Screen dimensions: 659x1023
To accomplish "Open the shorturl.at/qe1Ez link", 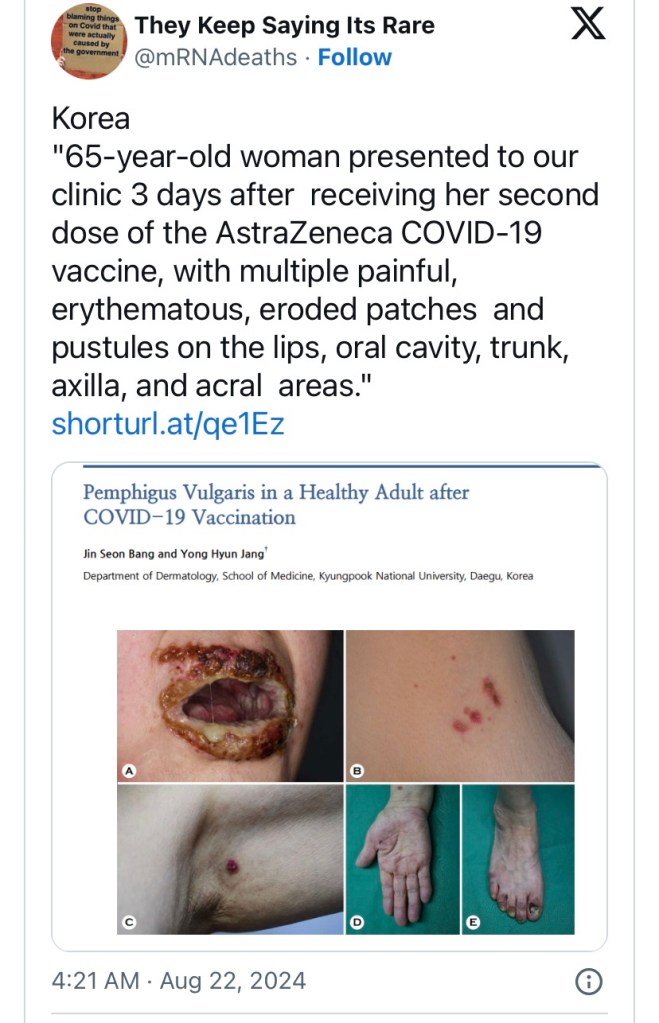I will (168, 424).
